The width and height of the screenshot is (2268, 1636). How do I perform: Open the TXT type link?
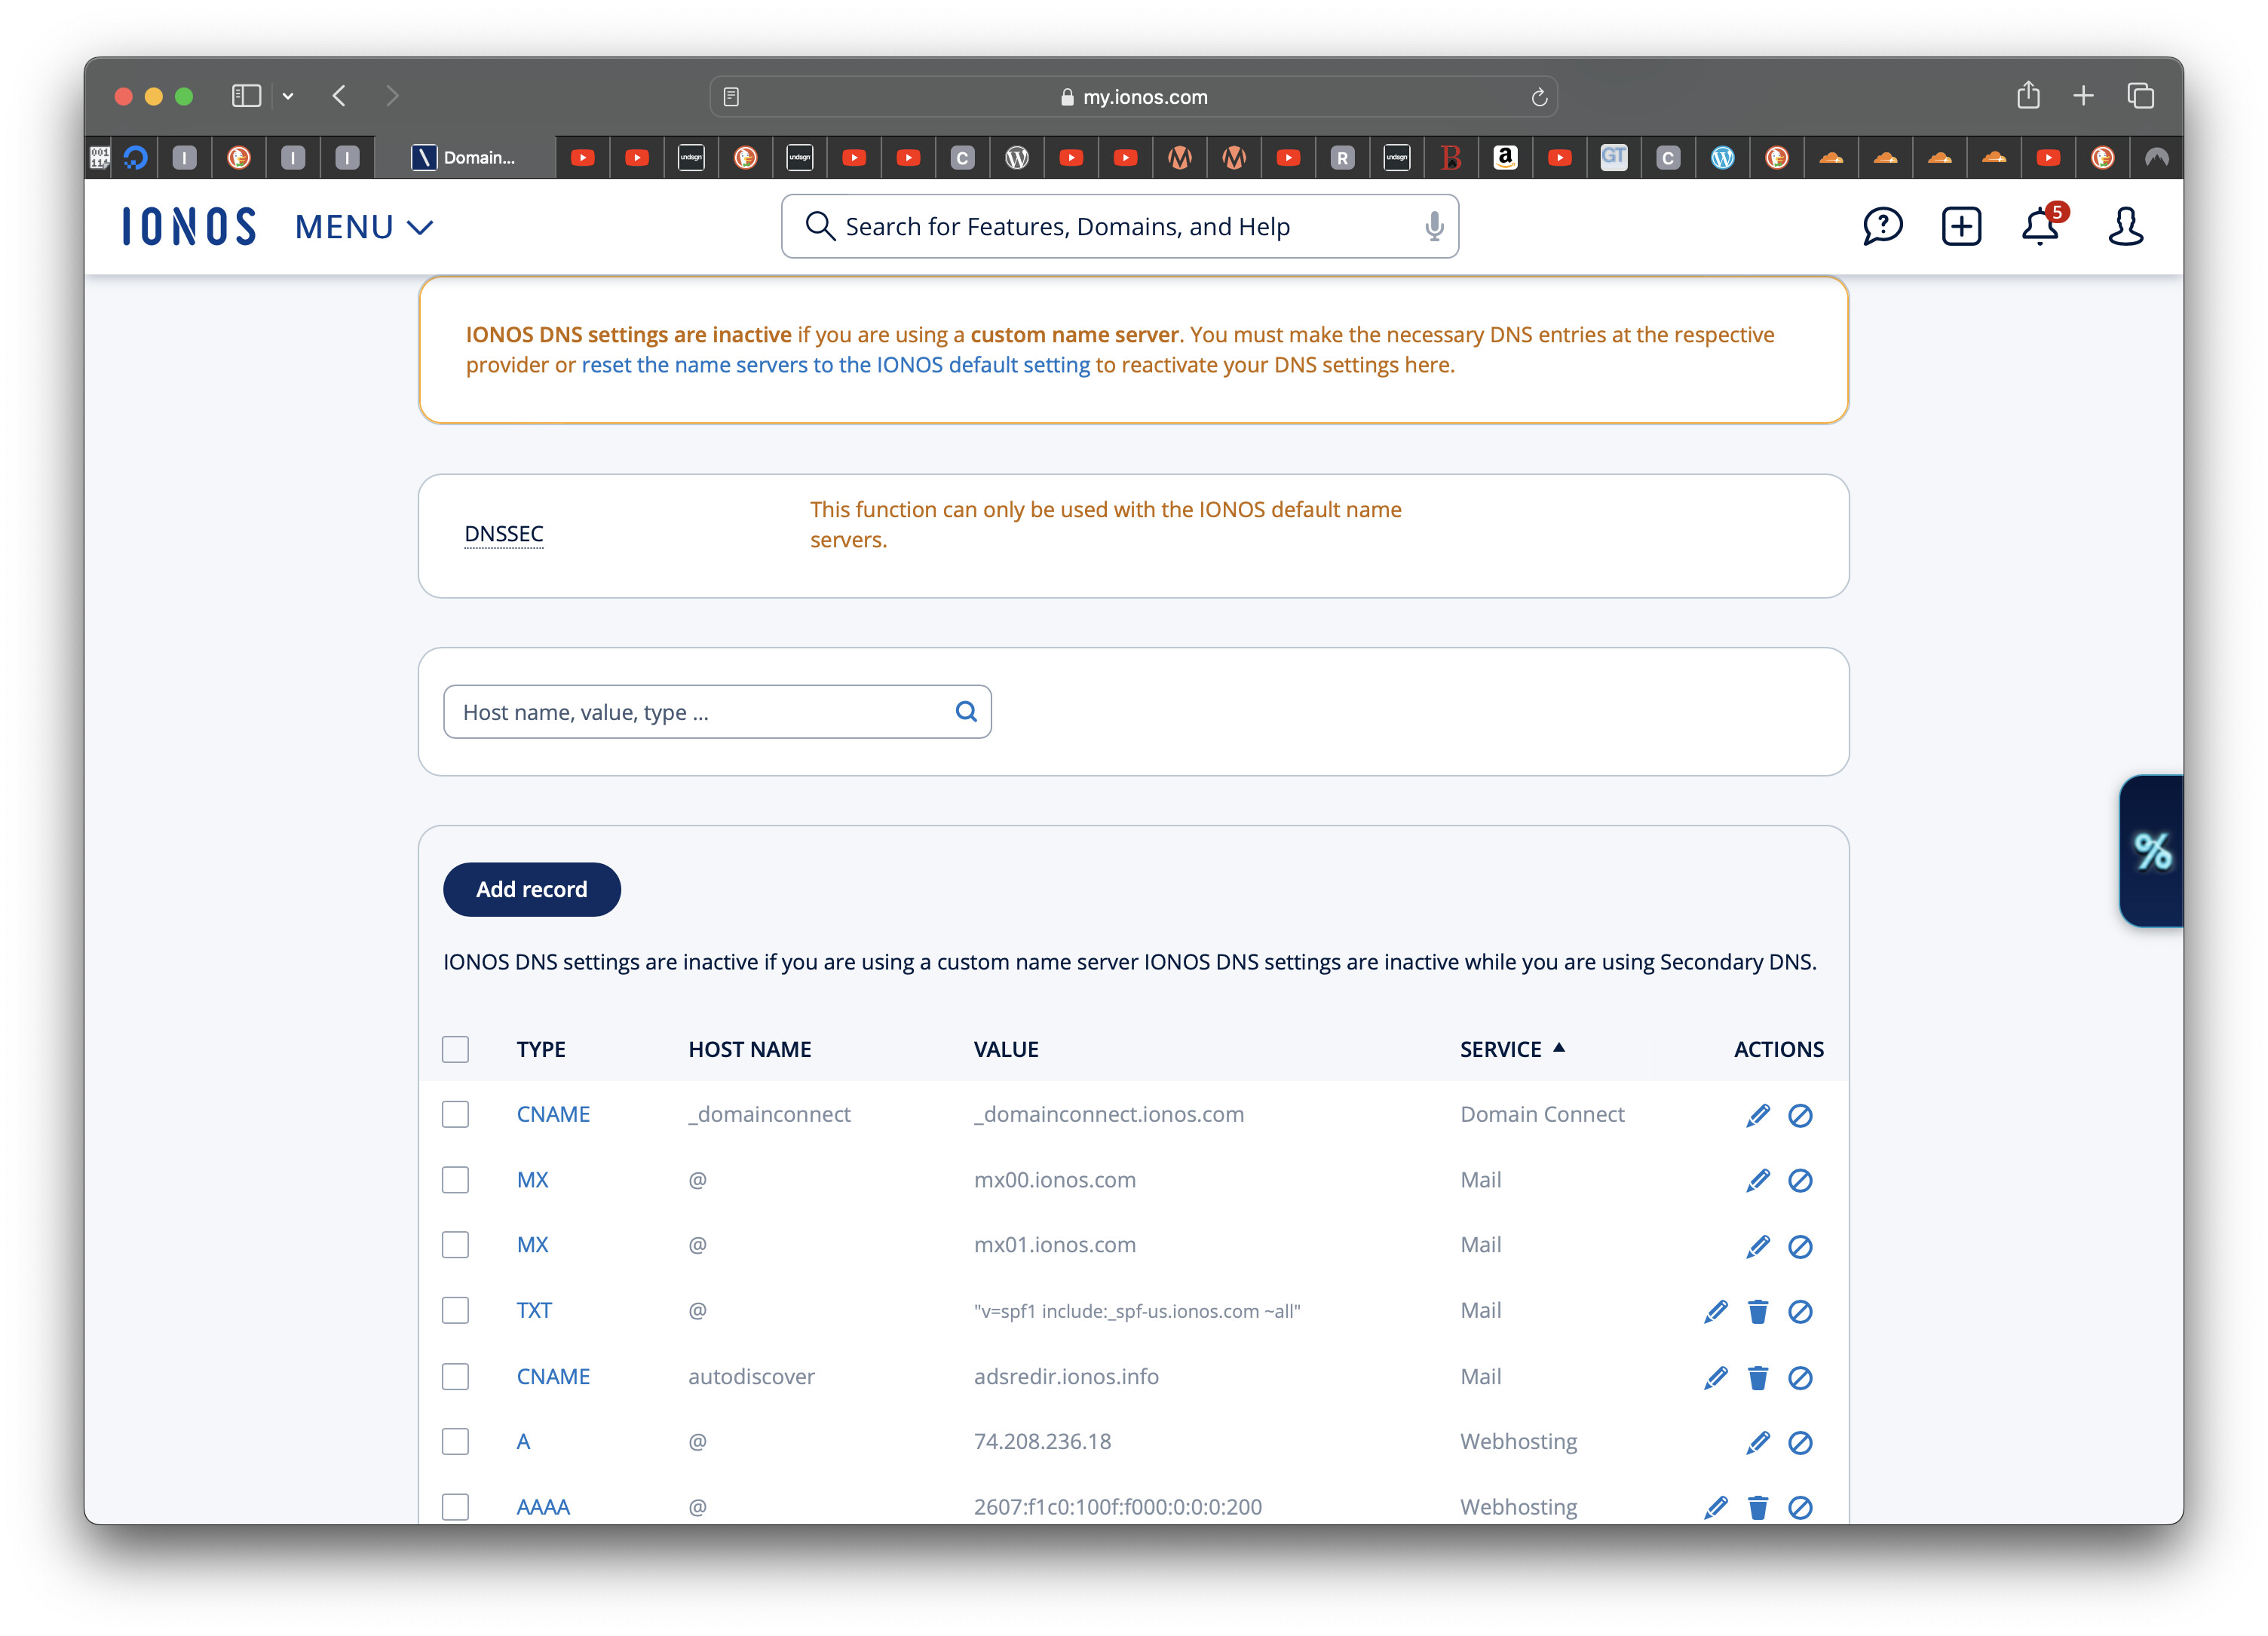point(534,1310)
